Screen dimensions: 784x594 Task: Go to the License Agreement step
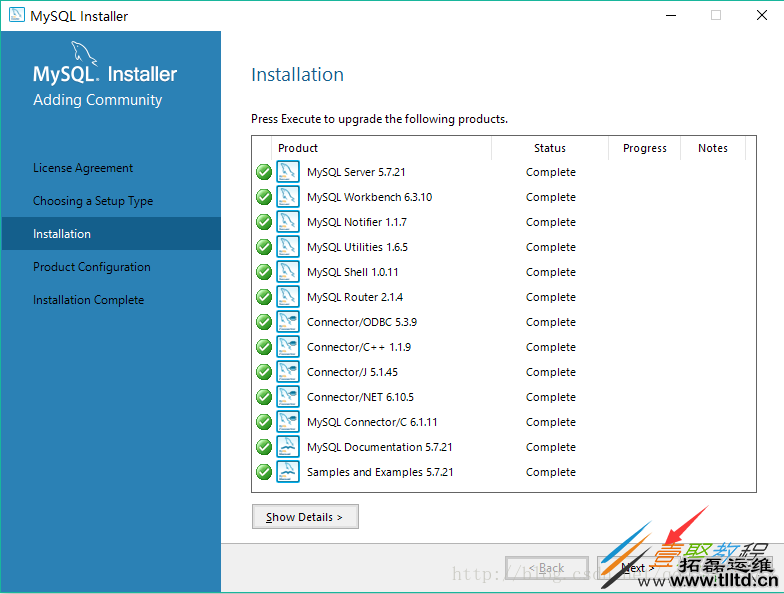pos(83,168)
